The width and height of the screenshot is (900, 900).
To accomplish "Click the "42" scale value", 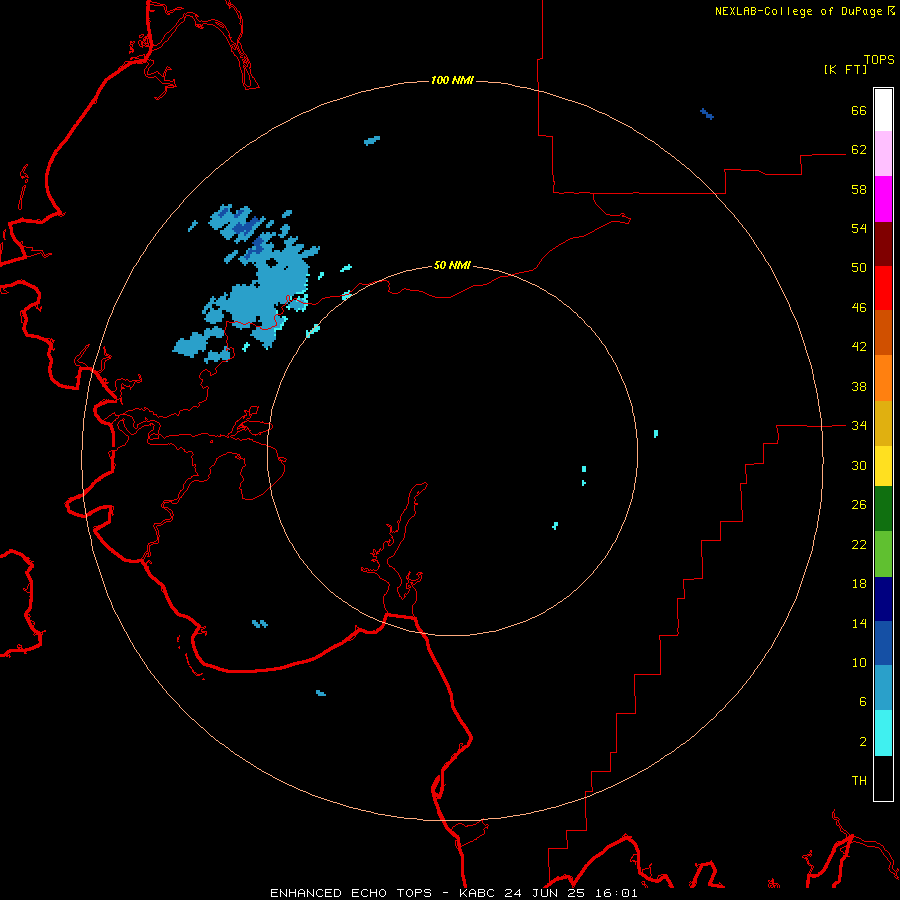I will tap(859, 347).
